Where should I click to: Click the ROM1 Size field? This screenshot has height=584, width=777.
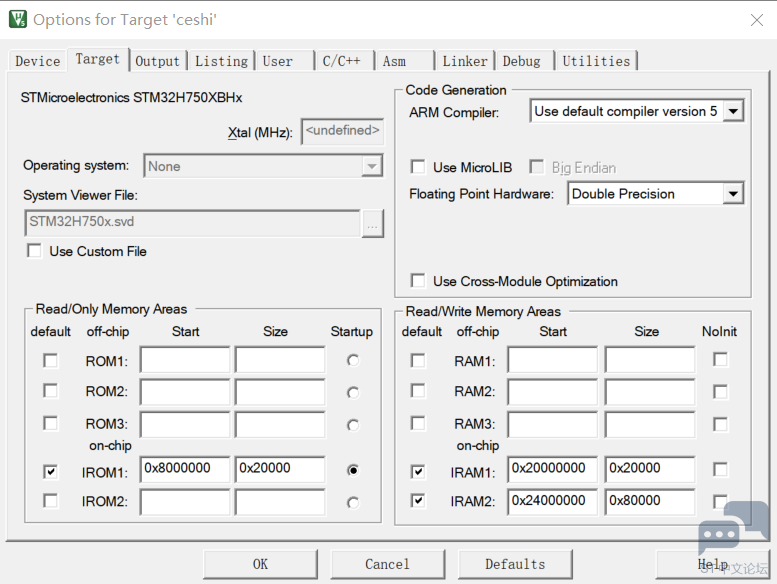point(280,360)
